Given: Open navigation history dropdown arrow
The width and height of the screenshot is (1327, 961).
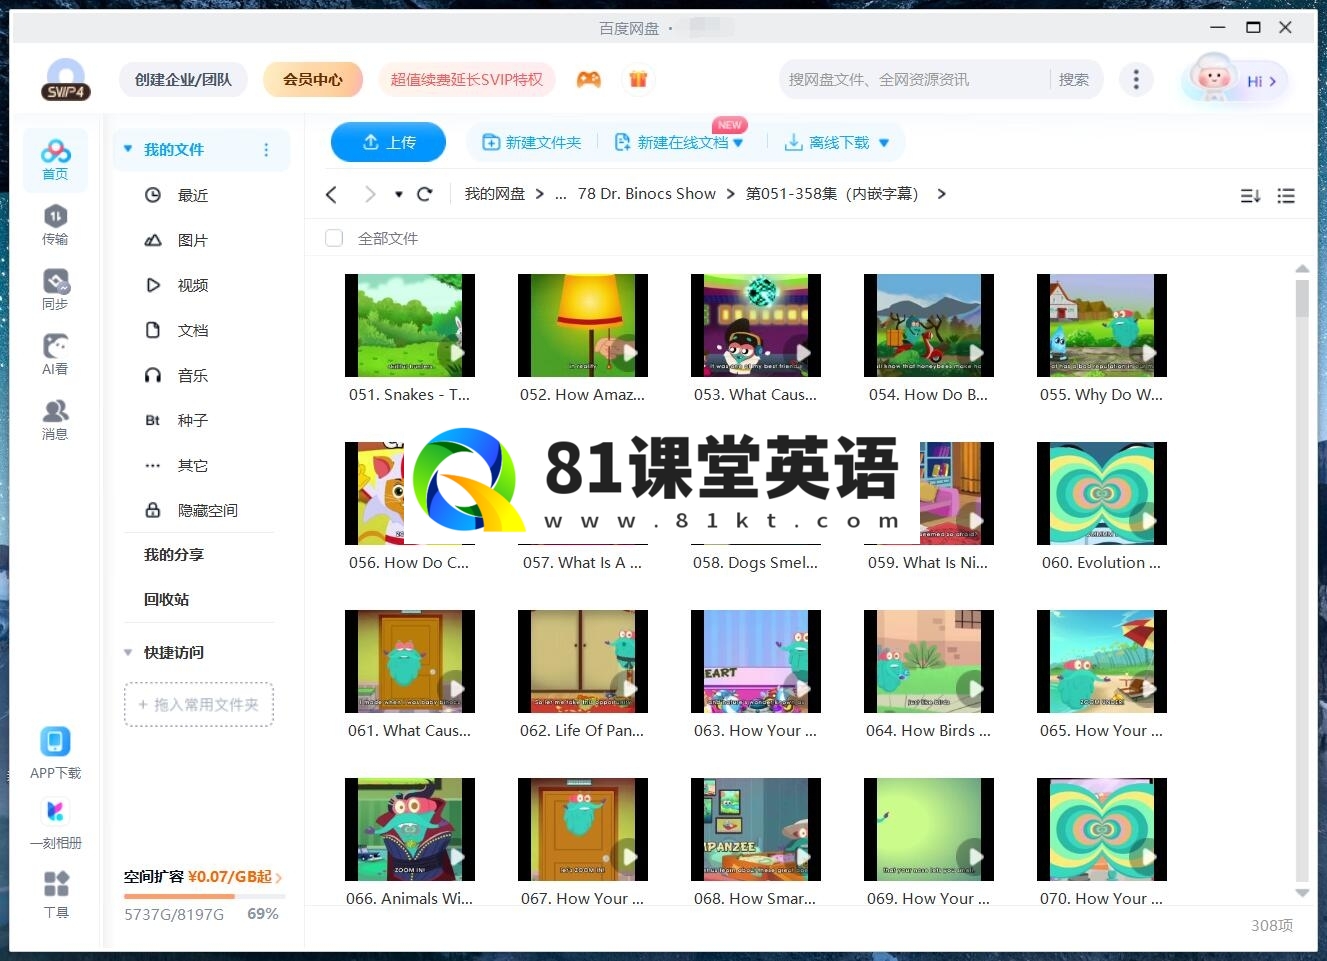Looking at the screenshot, I should [398, 194].
